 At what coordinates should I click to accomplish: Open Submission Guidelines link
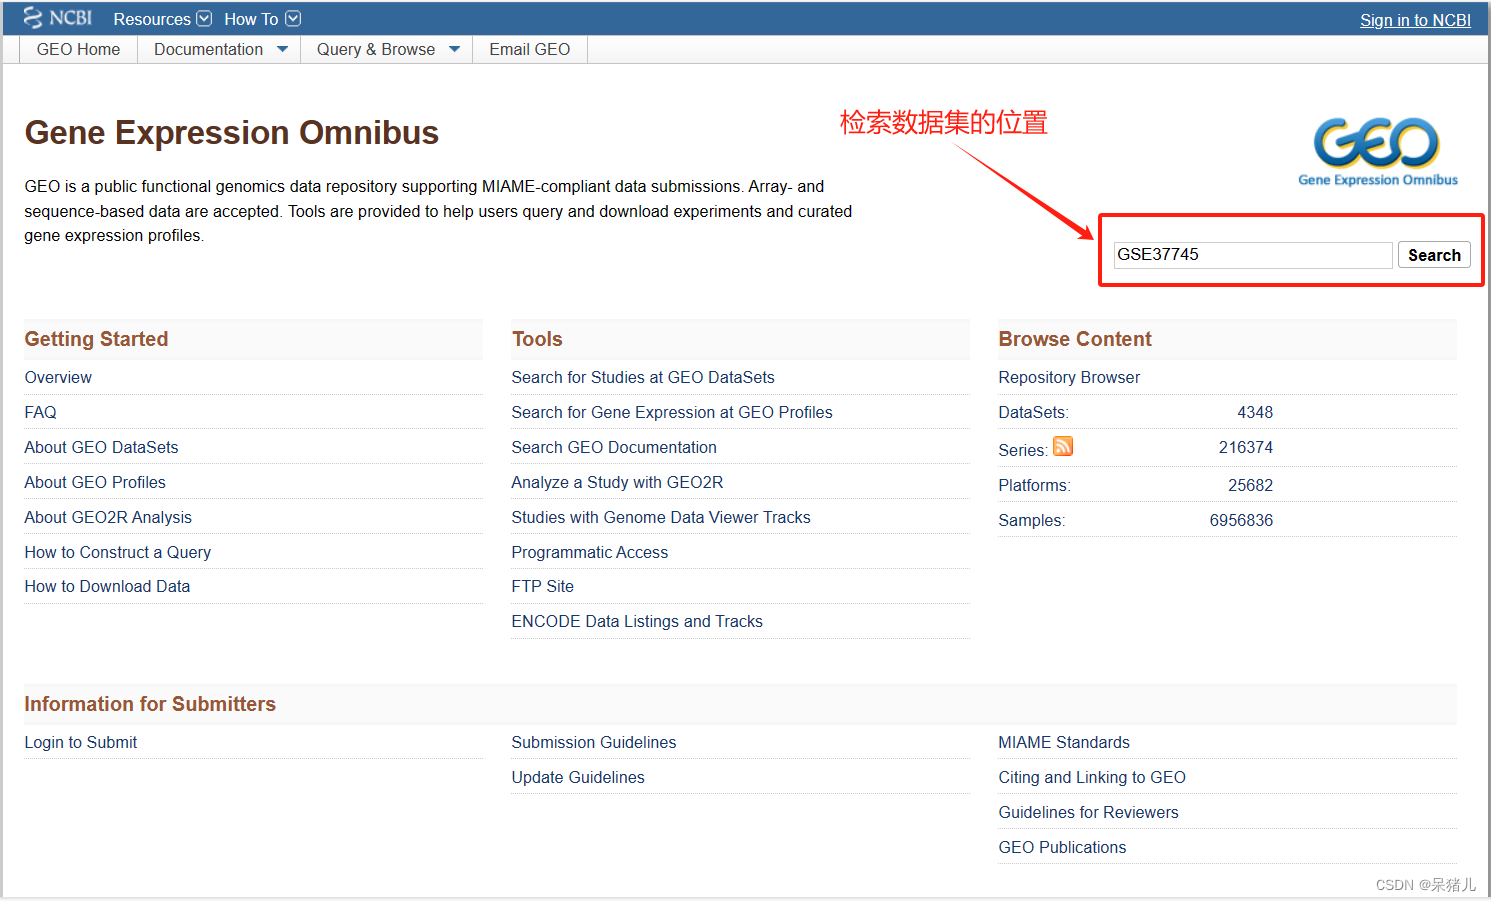594,742
